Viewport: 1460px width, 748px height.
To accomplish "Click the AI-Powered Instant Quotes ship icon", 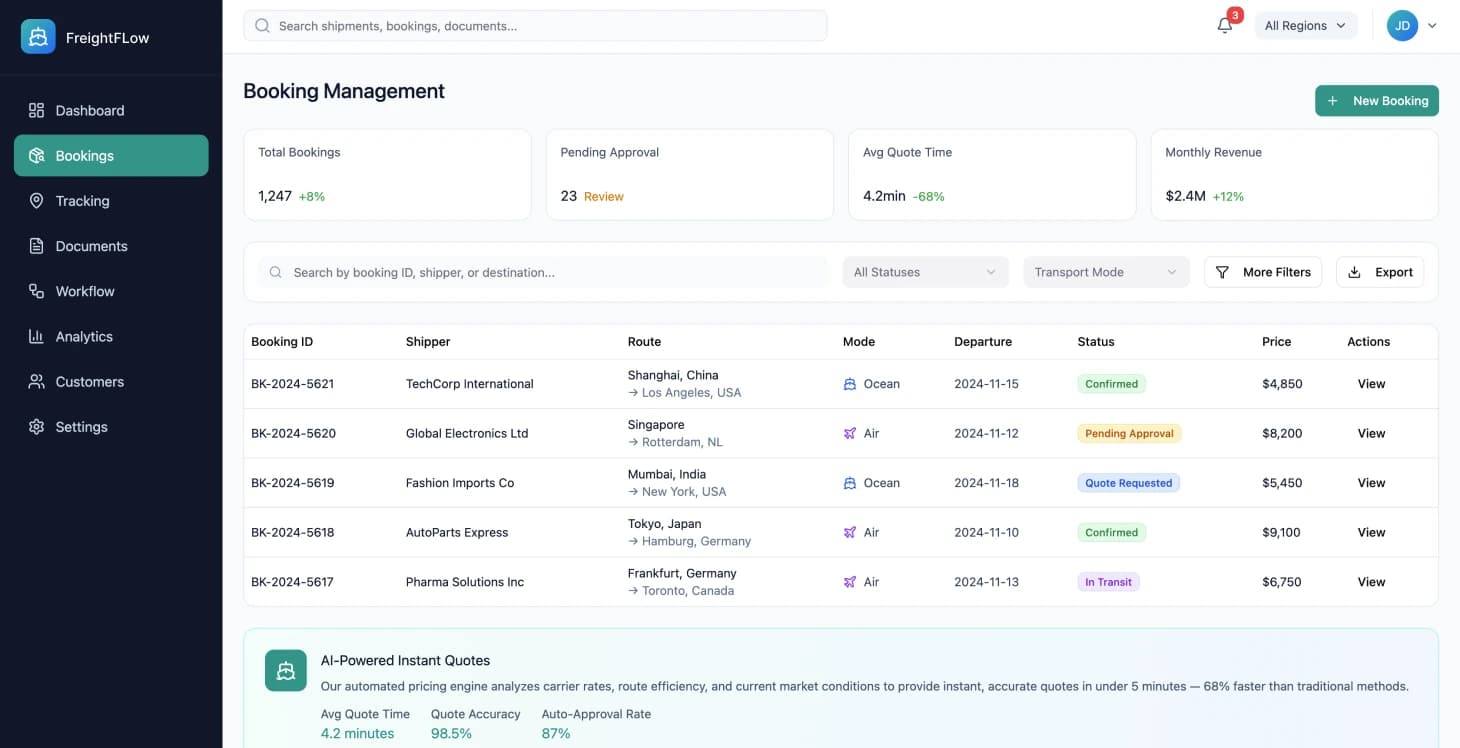I will click(286, 670).
